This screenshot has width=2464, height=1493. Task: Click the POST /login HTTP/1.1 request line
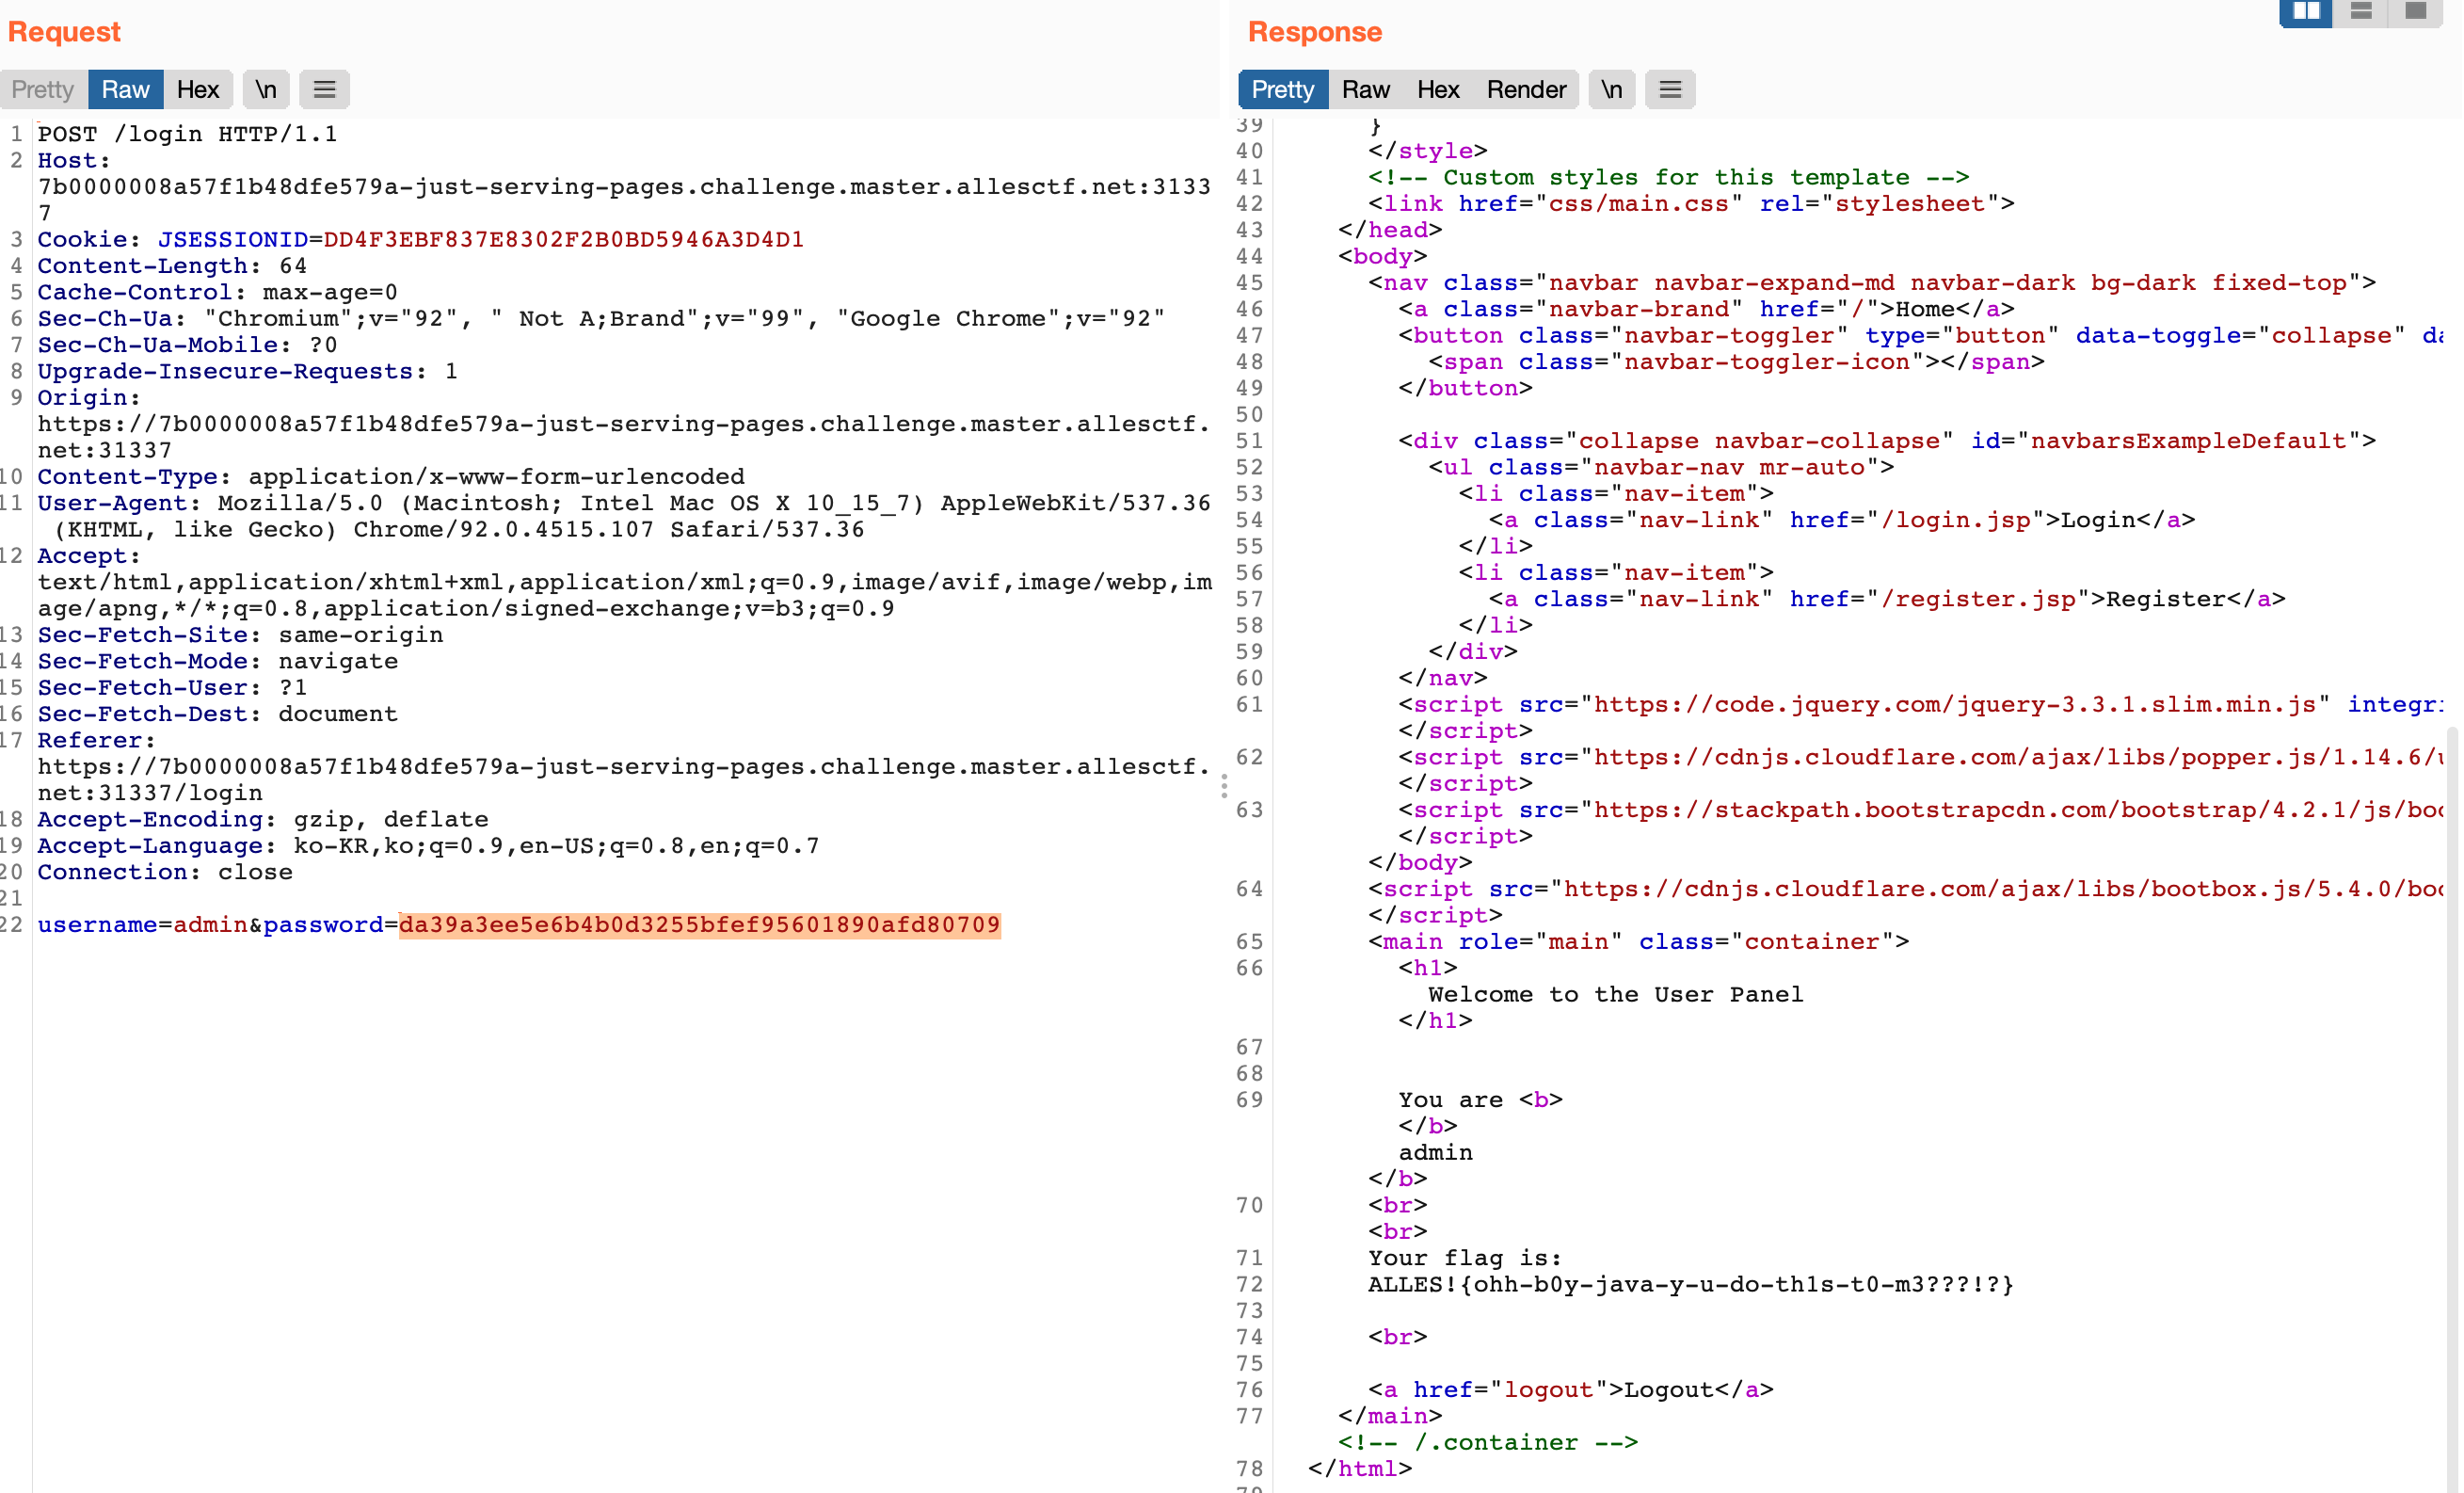188,134
